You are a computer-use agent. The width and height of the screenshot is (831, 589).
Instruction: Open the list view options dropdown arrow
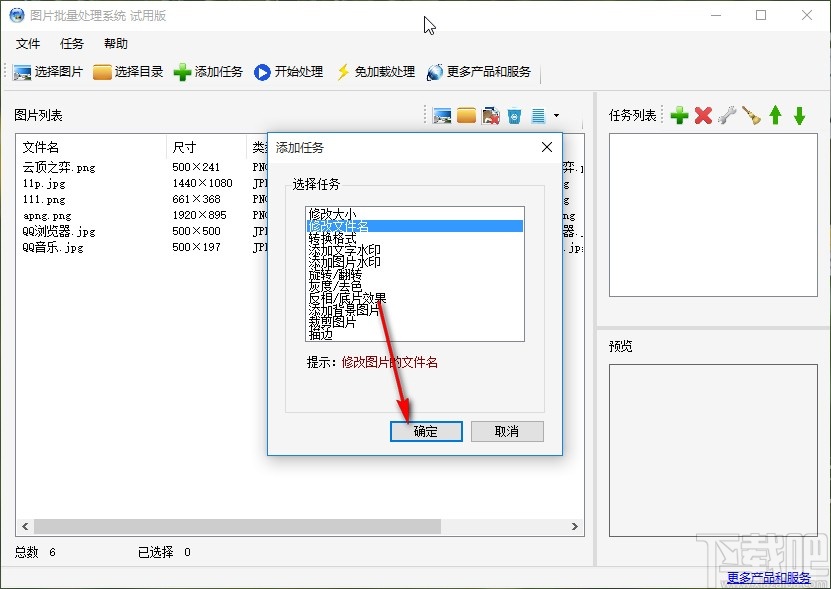point(558,116)
